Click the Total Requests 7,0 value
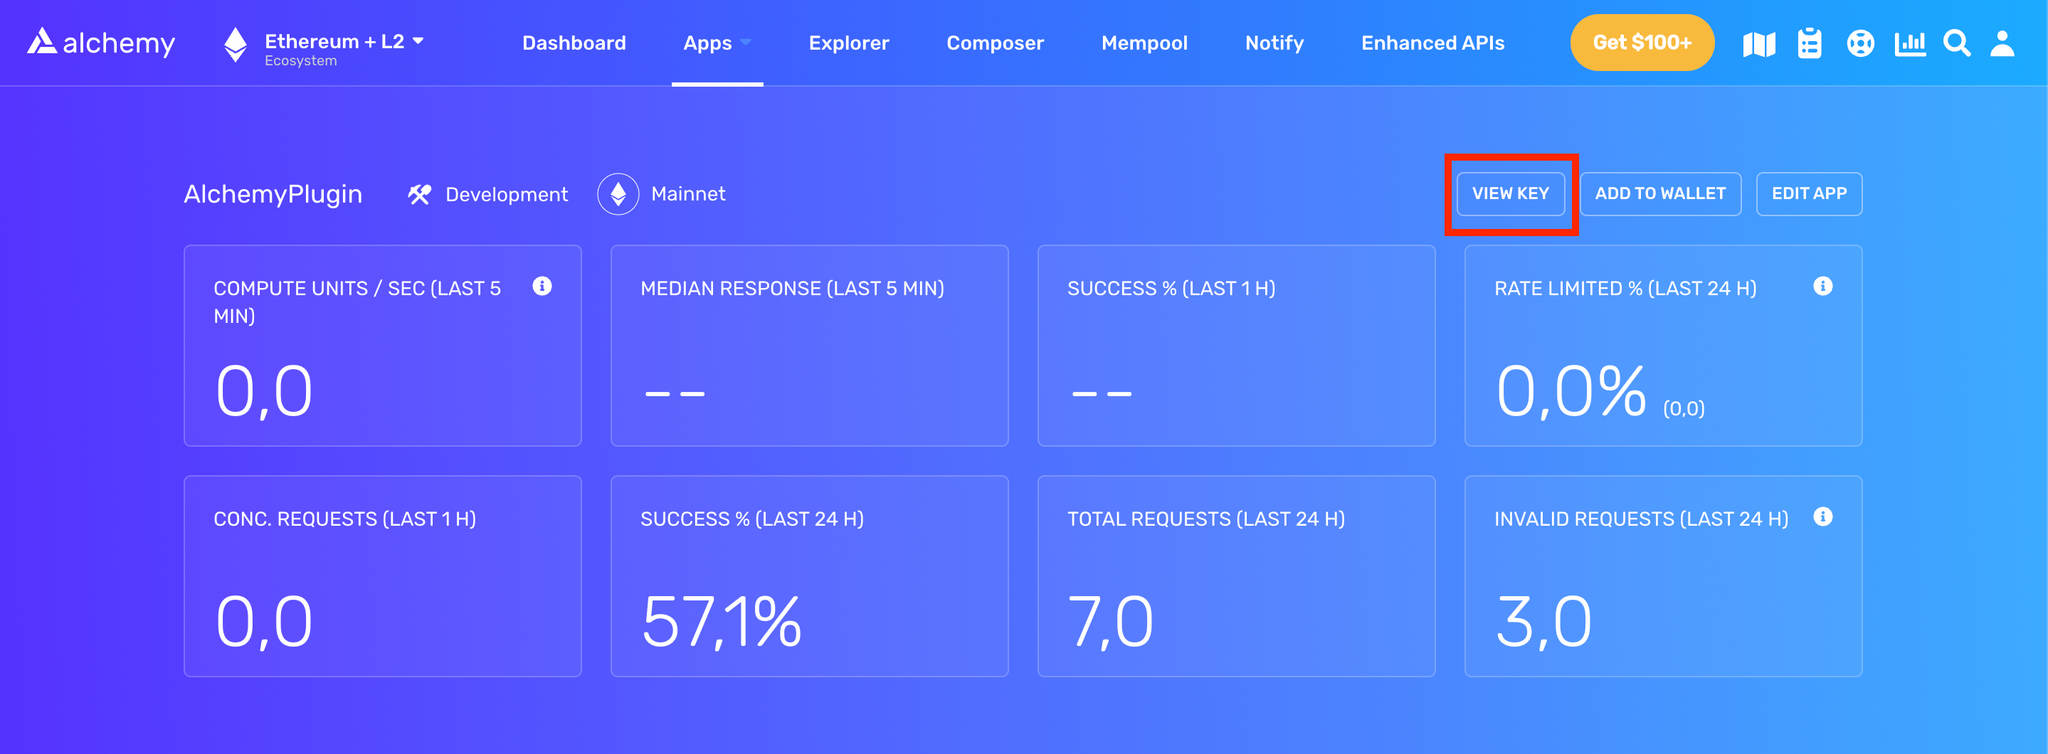The width and height of the screenshot is (2048, 754). pos(1110,622)
